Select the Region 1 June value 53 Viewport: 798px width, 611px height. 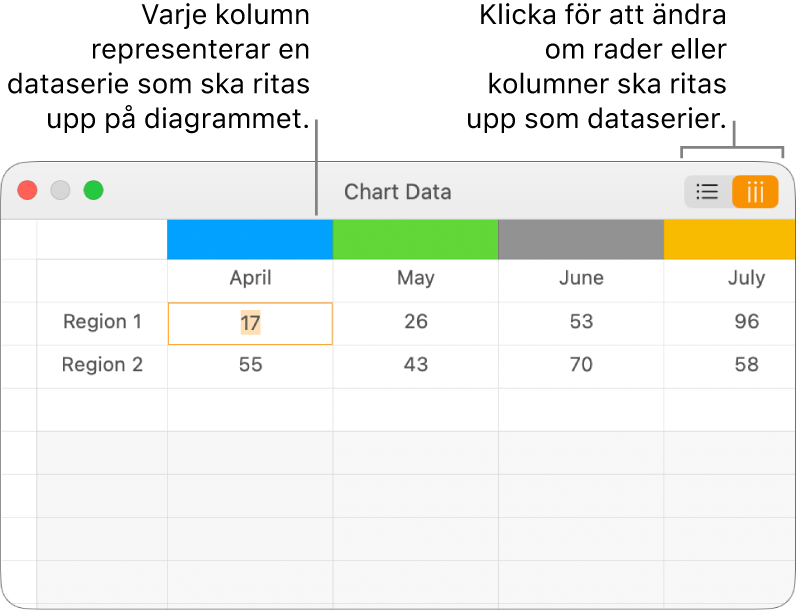point(581,322)
